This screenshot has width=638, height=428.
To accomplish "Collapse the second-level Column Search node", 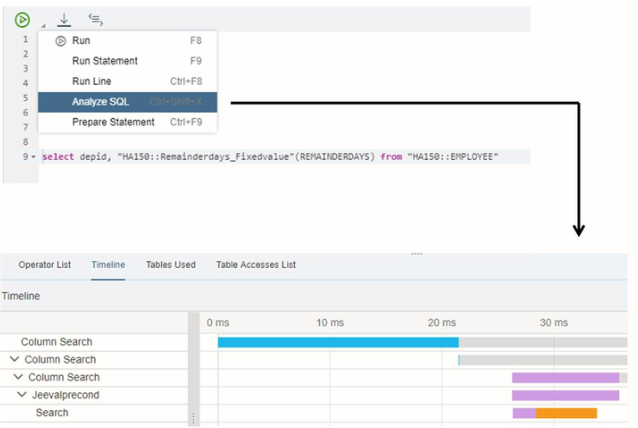I will click(x=14, y=359).
